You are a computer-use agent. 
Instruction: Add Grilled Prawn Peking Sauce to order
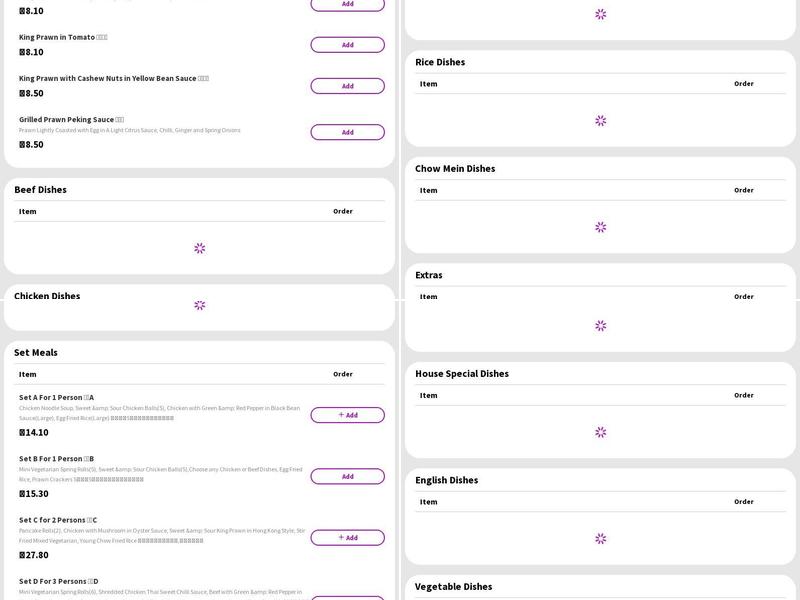[347, 132]
